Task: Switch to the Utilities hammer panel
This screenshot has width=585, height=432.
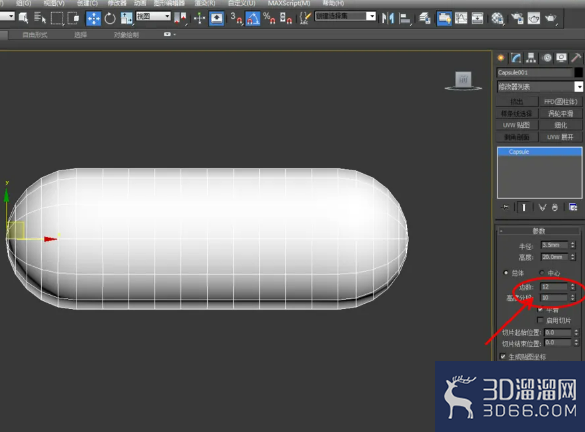Action: (576, 58)
